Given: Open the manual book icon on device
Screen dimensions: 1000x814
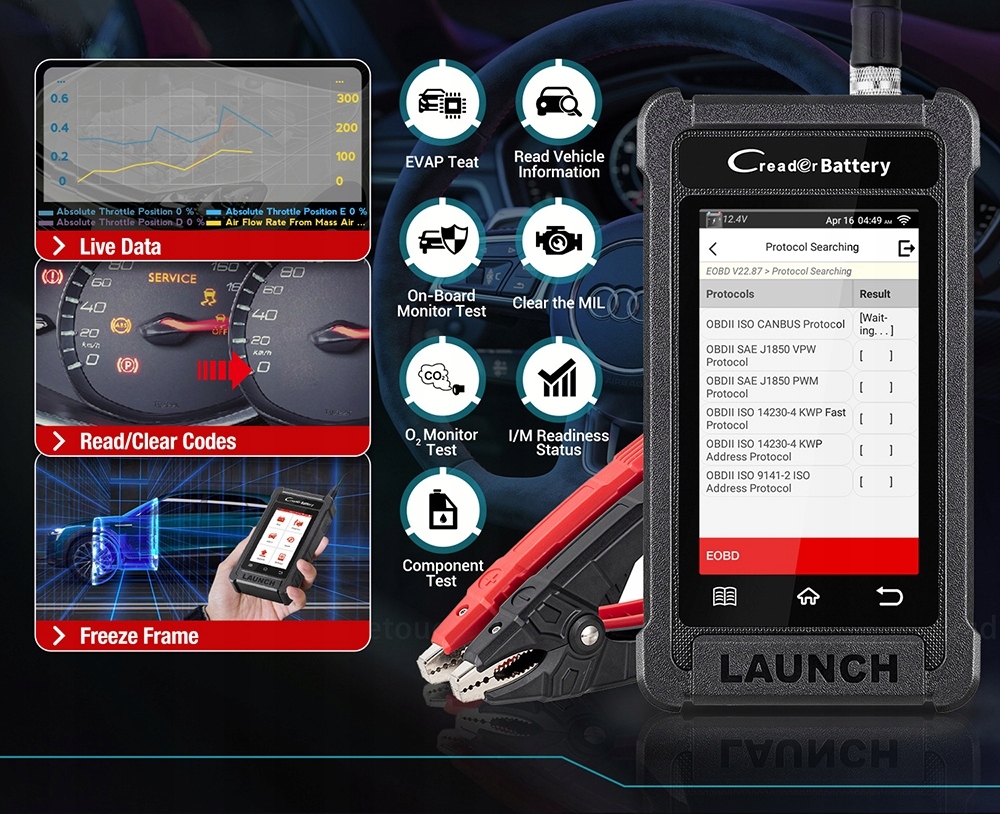Looking at the screenshot, I should [724, 596].
